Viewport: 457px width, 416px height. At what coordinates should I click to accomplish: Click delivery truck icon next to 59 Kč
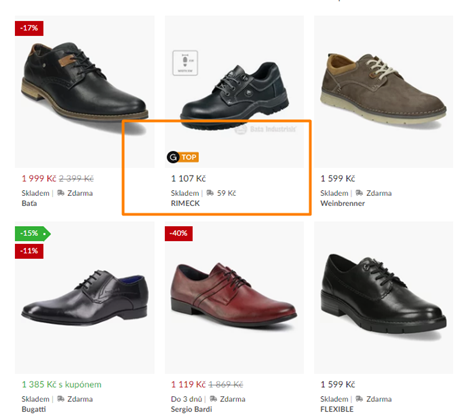(210, 193)
